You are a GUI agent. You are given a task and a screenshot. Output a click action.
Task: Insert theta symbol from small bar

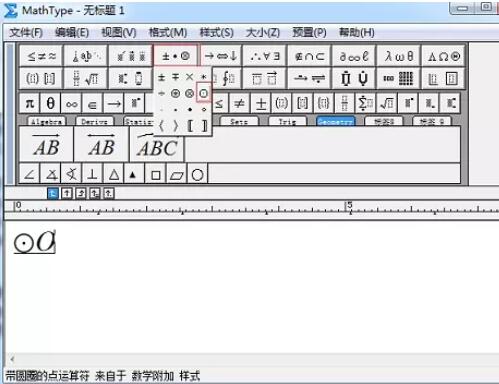(50, 104)
